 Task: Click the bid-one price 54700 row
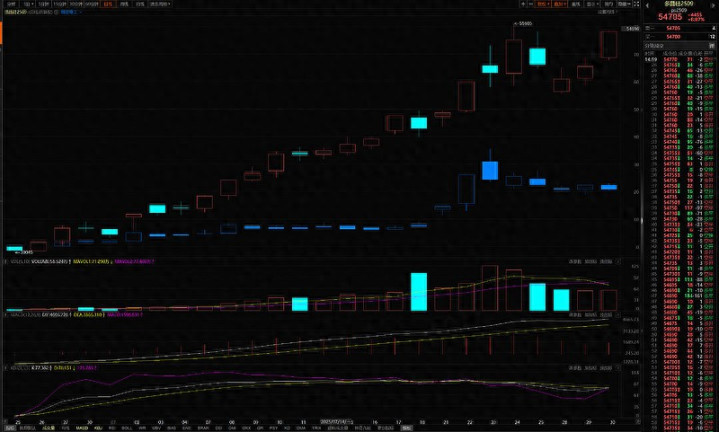click(680, 37)
